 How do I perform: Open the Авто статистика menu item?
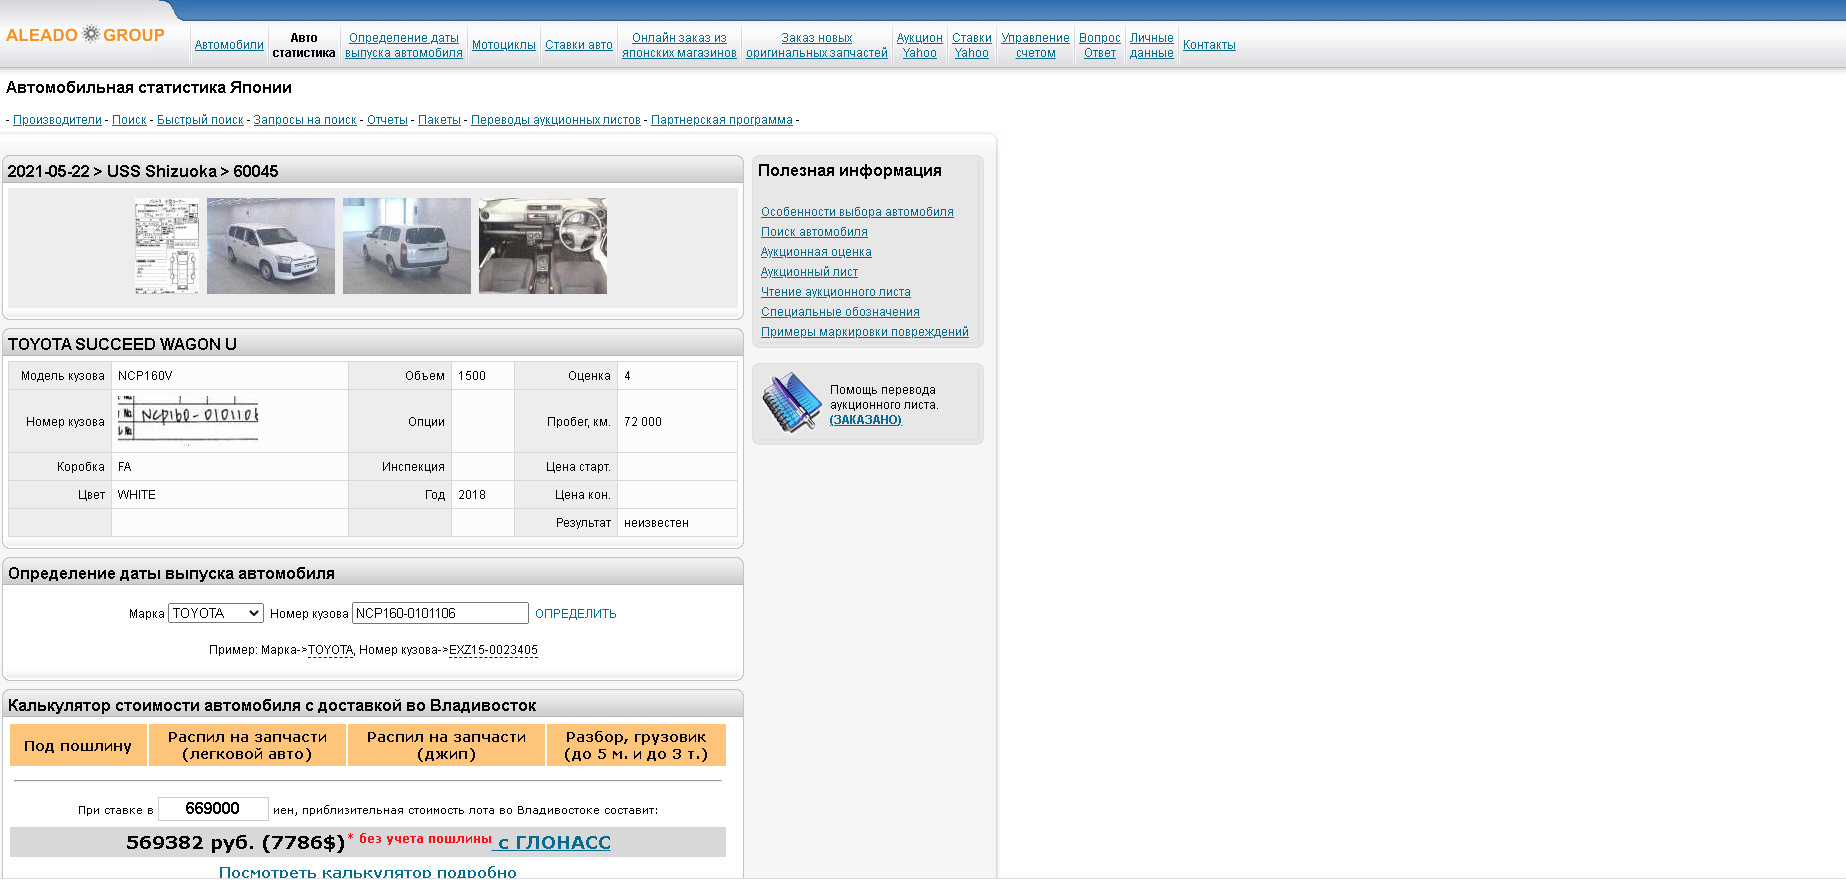pos(304,45)
